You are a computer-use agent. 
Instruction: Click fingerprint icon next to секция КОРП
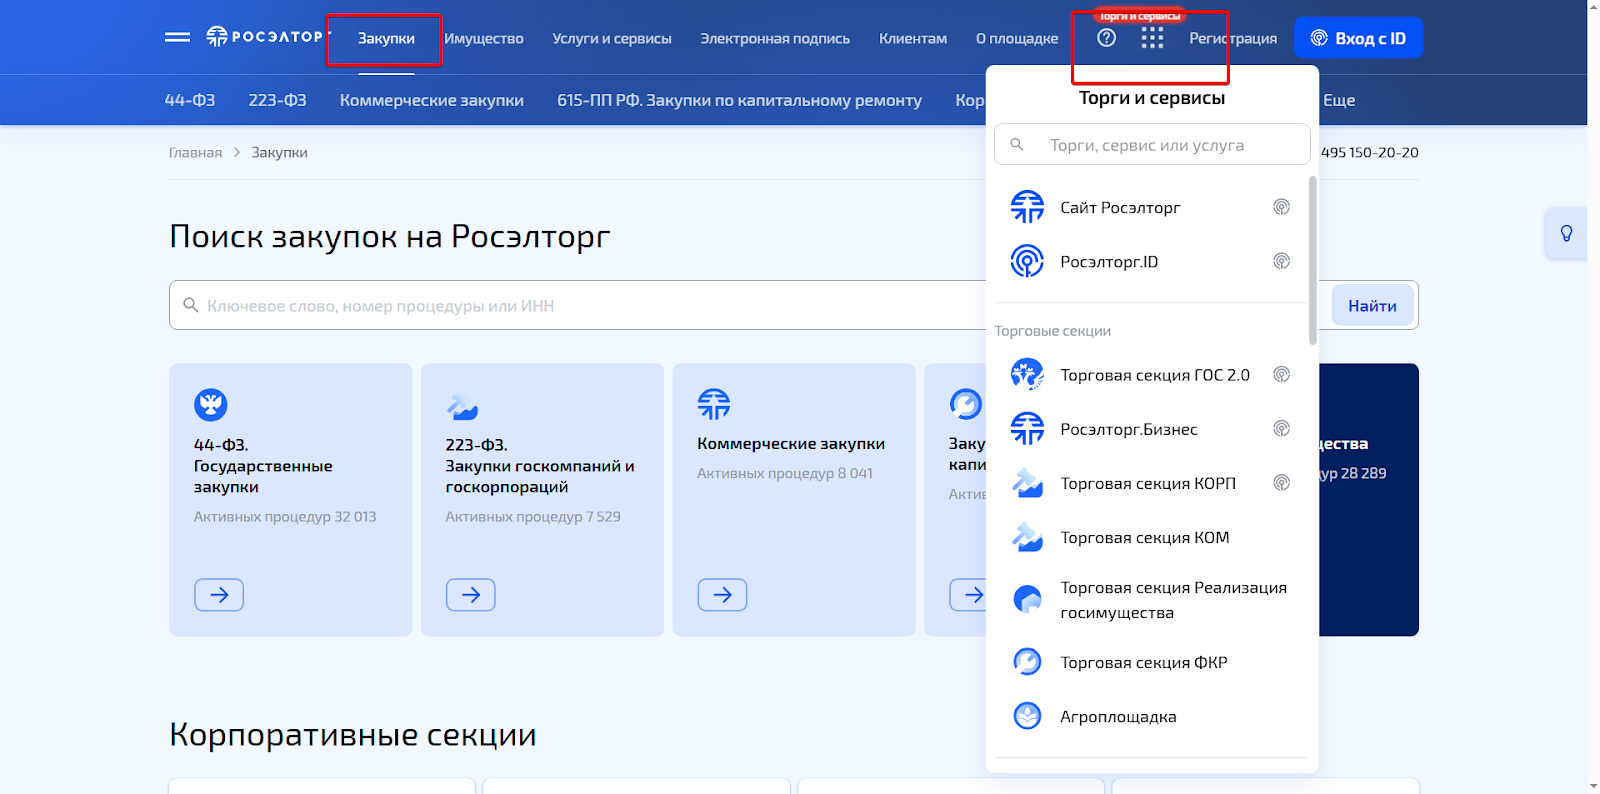click(1281, 483)
